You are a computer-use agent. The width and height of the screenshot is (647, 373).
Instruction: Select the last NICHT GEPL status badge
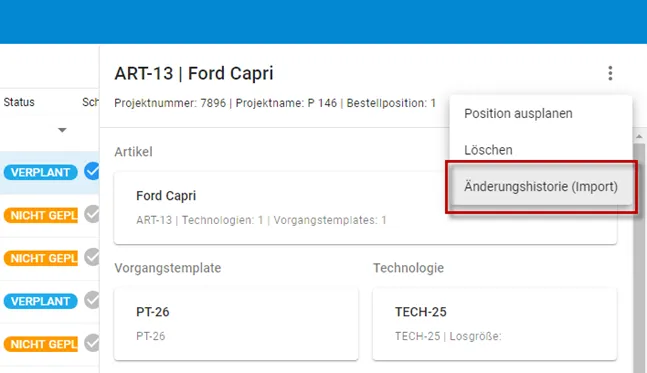[40, 344]
